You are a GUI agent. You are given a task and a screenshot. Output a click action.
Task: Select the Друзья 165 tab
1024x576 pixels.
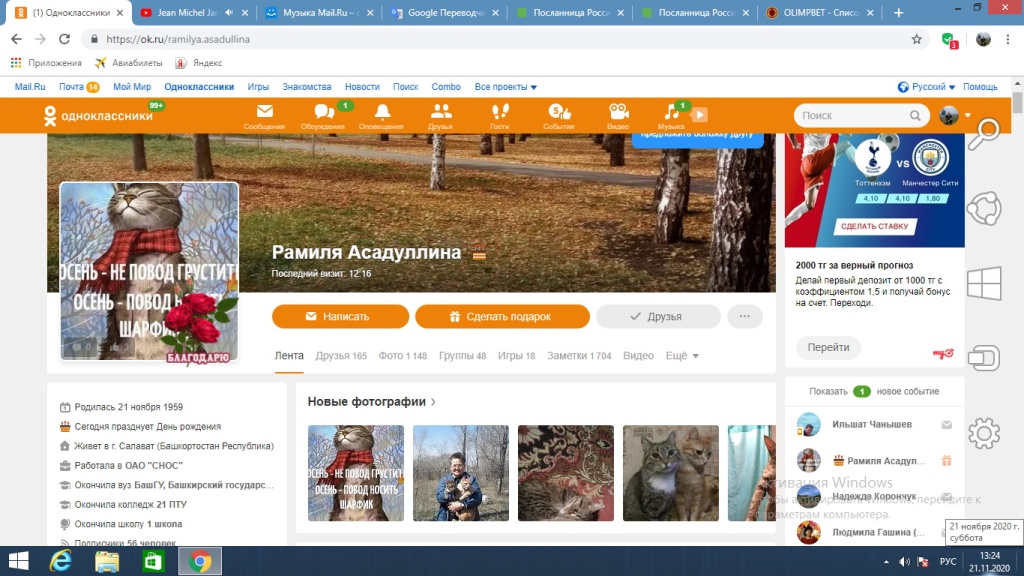point(341,356)
